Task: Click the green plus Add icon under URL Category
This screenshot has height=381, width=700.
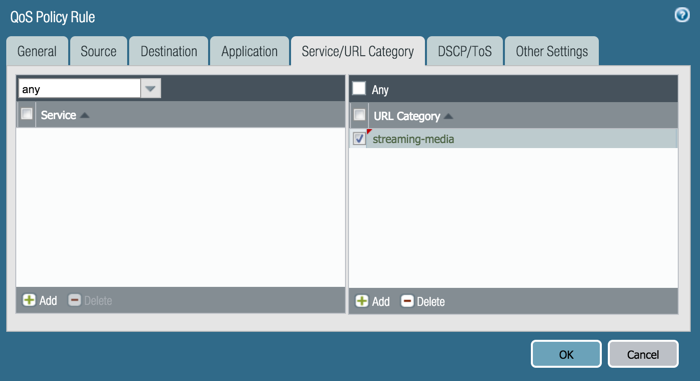Action: pos(362,301)
